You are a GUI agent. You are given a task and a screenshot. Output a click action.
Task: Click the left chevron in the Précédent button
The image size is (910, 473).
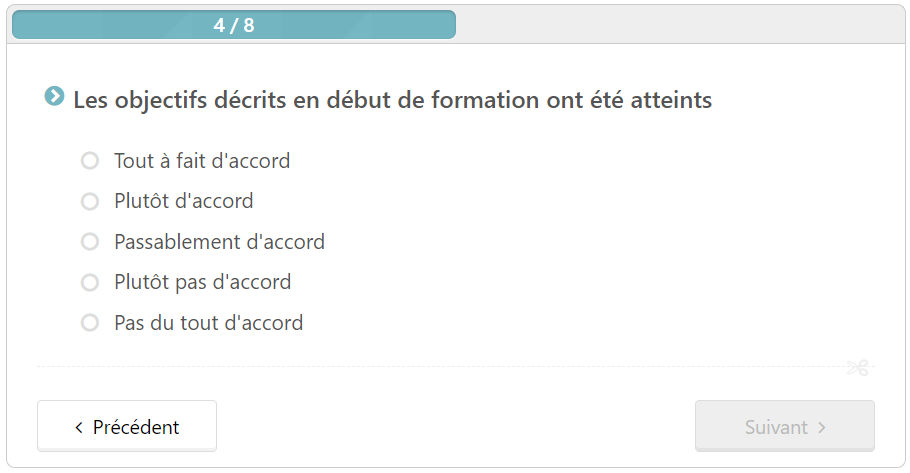[79, 428]
